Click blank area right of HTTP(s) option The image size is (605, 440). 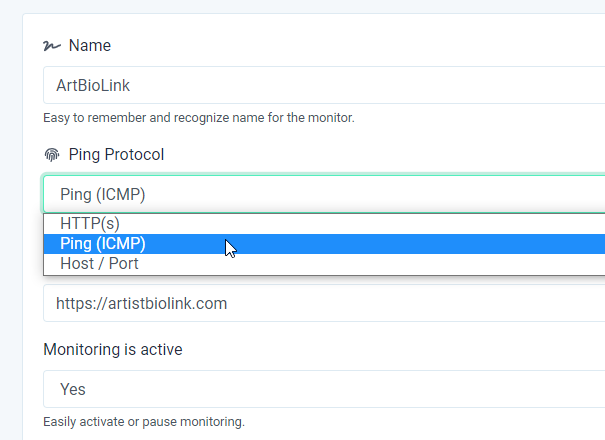(x=363, y=223)
